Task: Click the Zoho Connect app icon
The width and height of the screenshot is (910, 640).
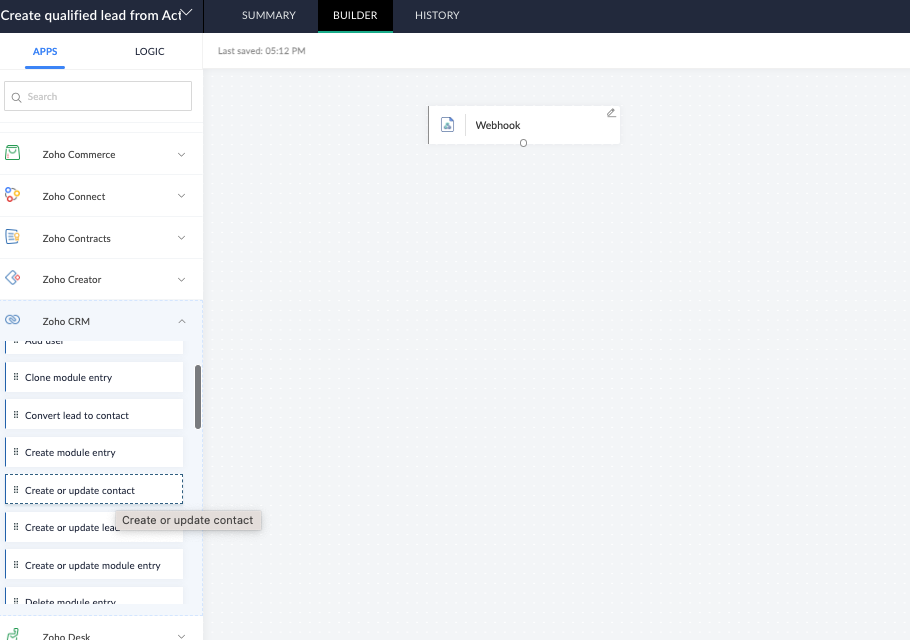Action: tap(12, 195)
